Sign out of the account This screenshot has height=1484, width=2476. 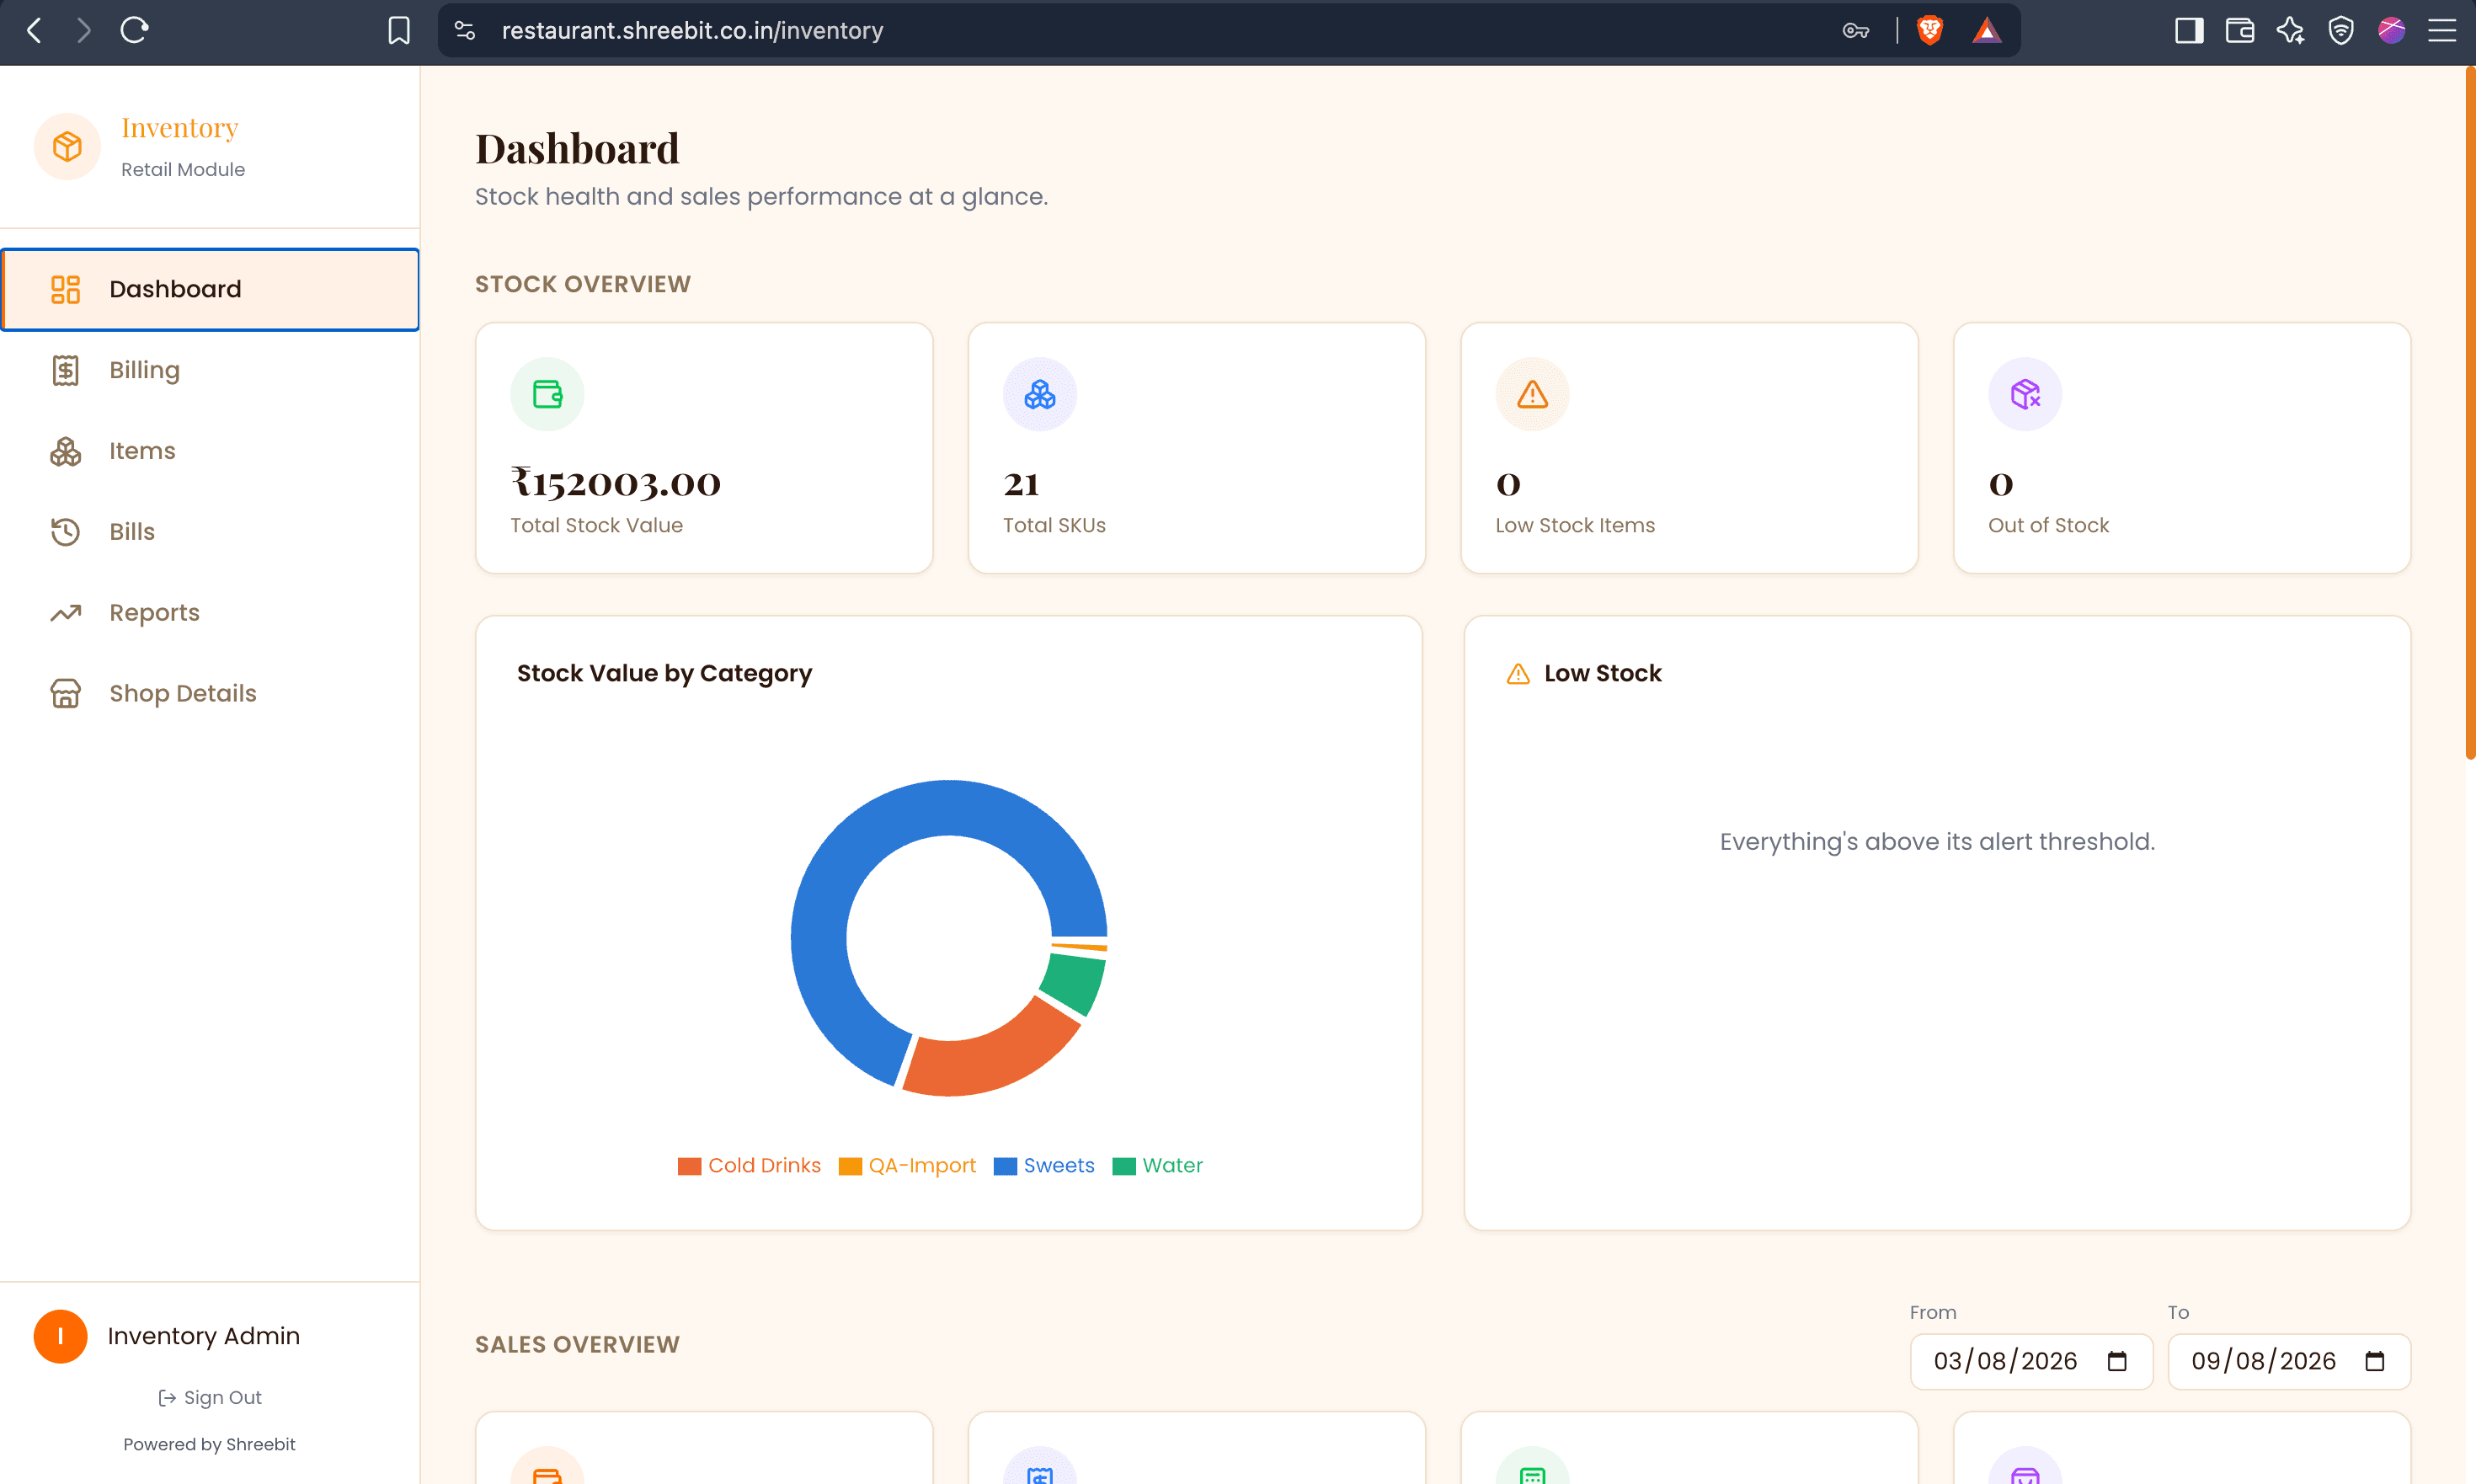coord(210,1397)
